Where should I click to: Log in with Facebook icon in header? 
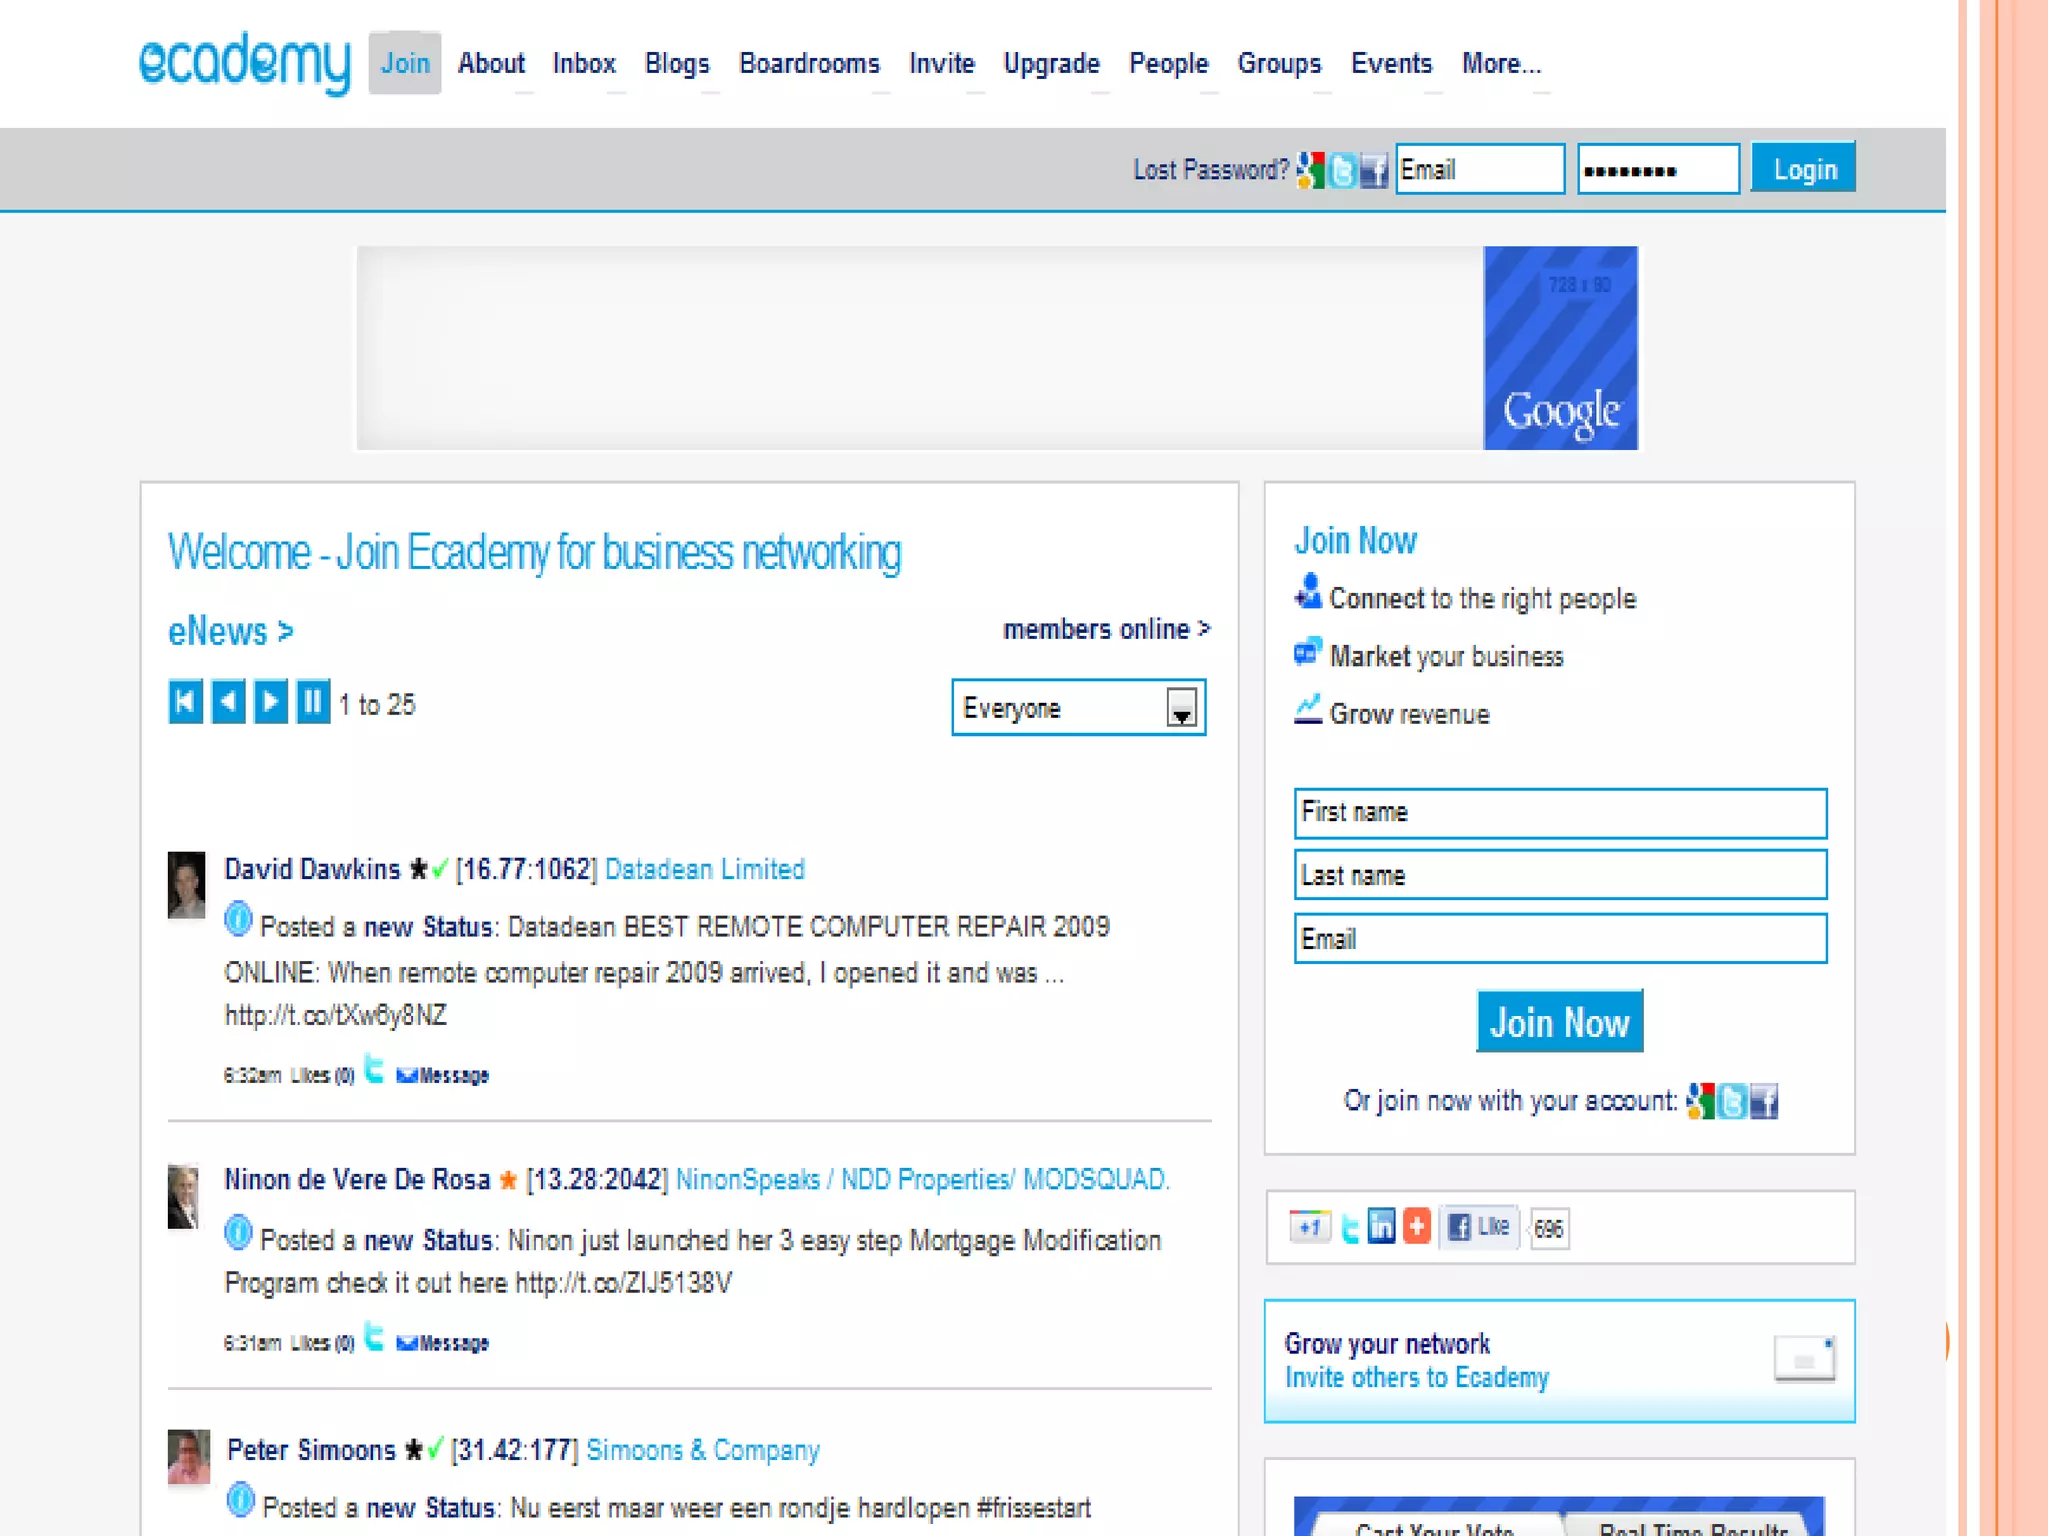pos(1375,171)
